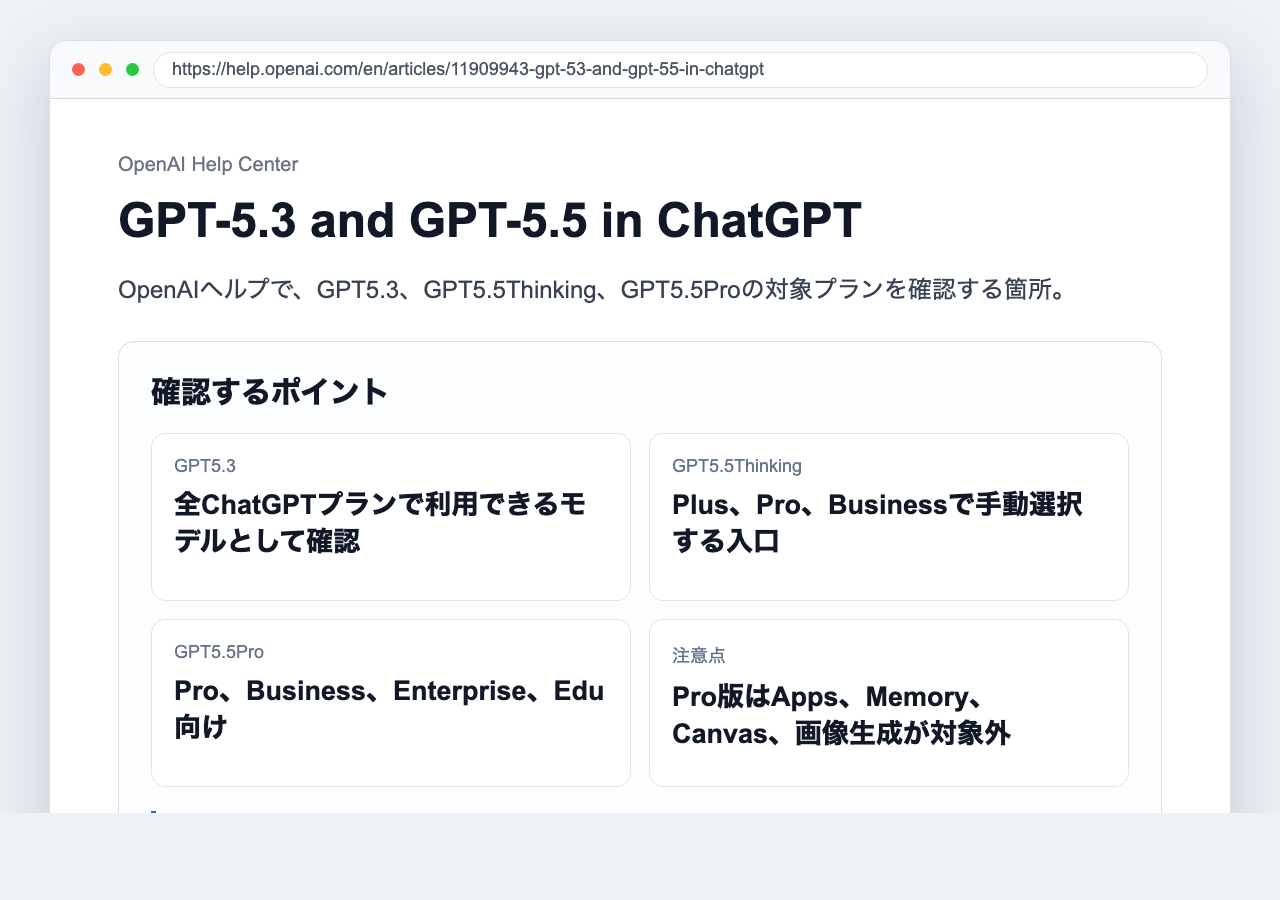The height and width of the screenshot is (900, 1280).
Task: Click the green maximize window button
Action: (x=132, y=70)
